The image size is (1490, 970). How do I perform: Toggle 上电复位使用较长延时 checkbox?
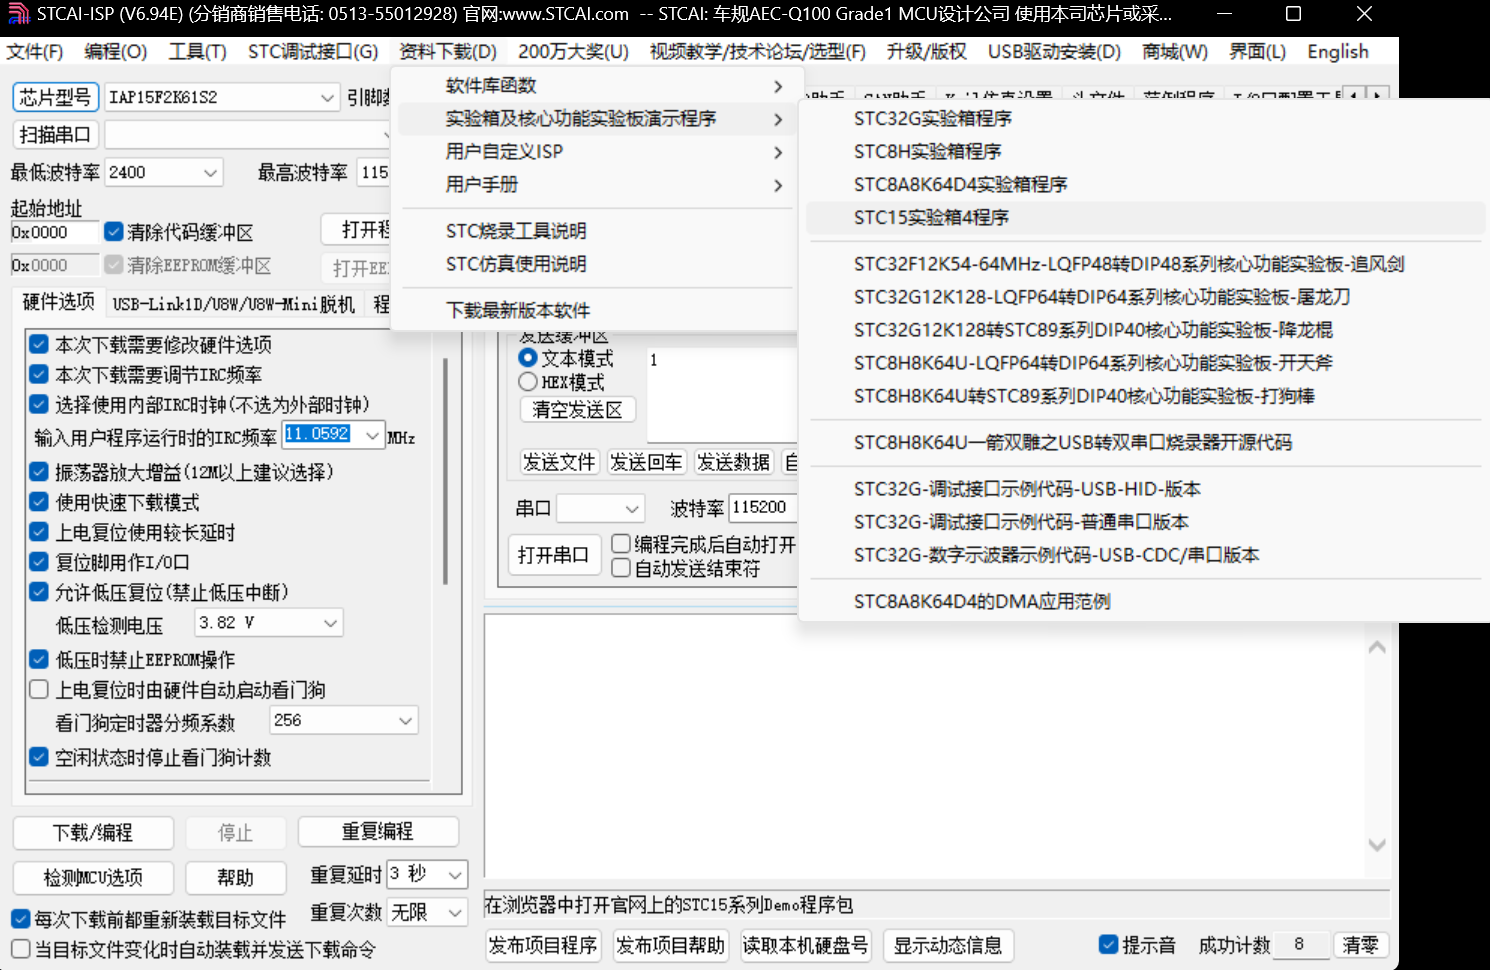tap(39, 531)
